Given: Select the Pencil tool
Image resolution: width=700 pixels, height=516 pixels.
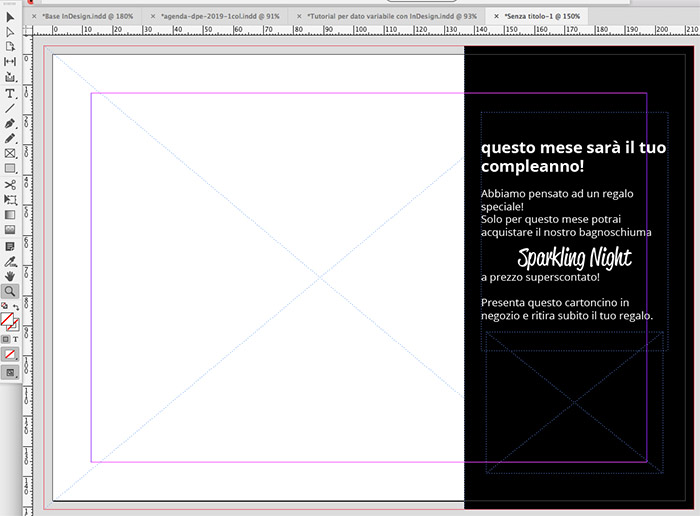Looking at the screenshot, I should click(x=10, y=138).
